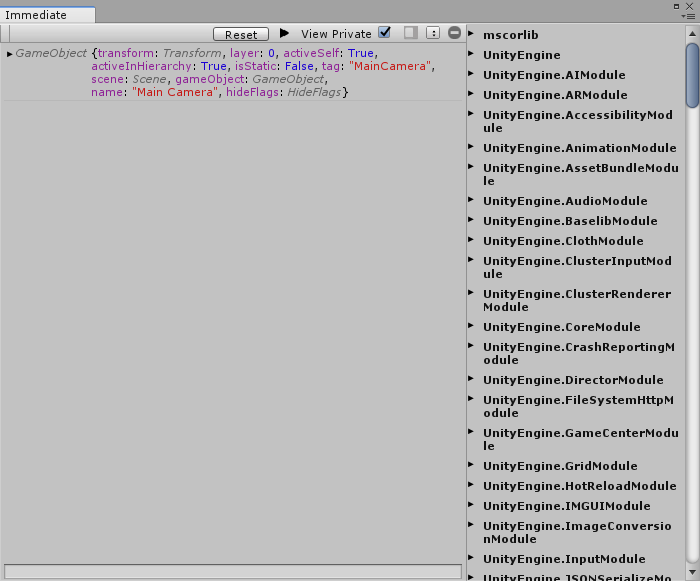Screen dimensions: 700x581
Task: Click the Scene value text
Action: (149, 79)
